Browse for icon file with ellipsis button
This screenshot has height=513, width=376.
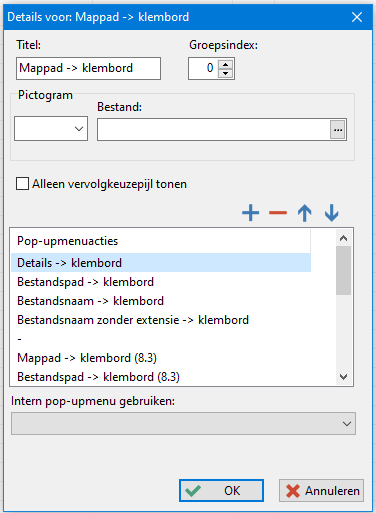[338, 129]
